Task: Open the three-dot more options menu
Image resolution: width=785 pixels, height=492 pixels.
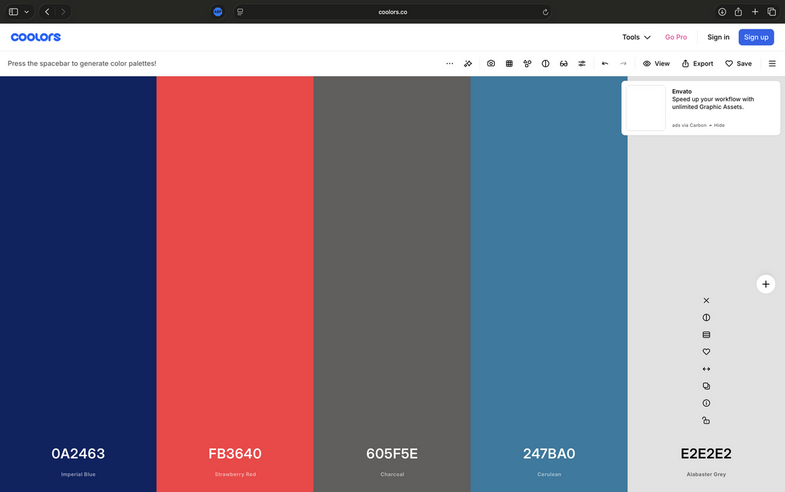Action: 449,63
